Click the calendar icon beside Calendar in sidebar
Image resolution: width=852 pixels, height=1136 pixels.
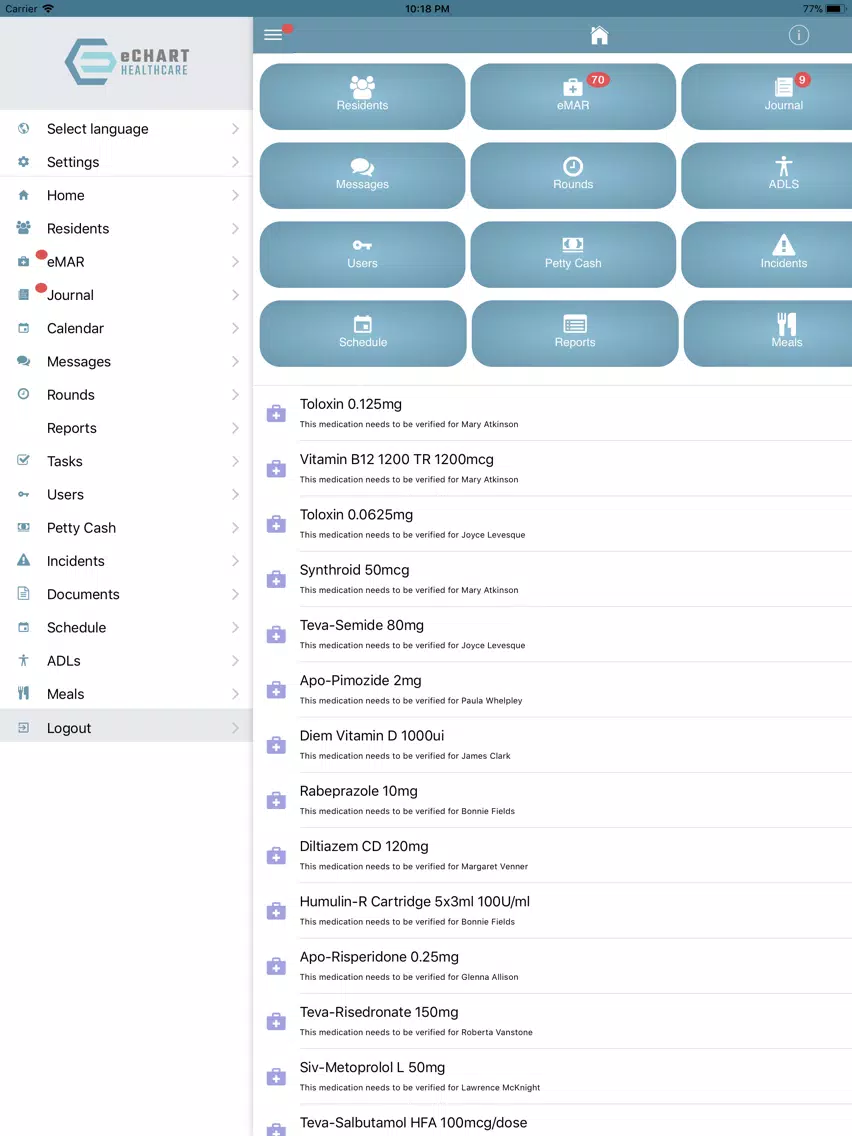click(23, 327)
